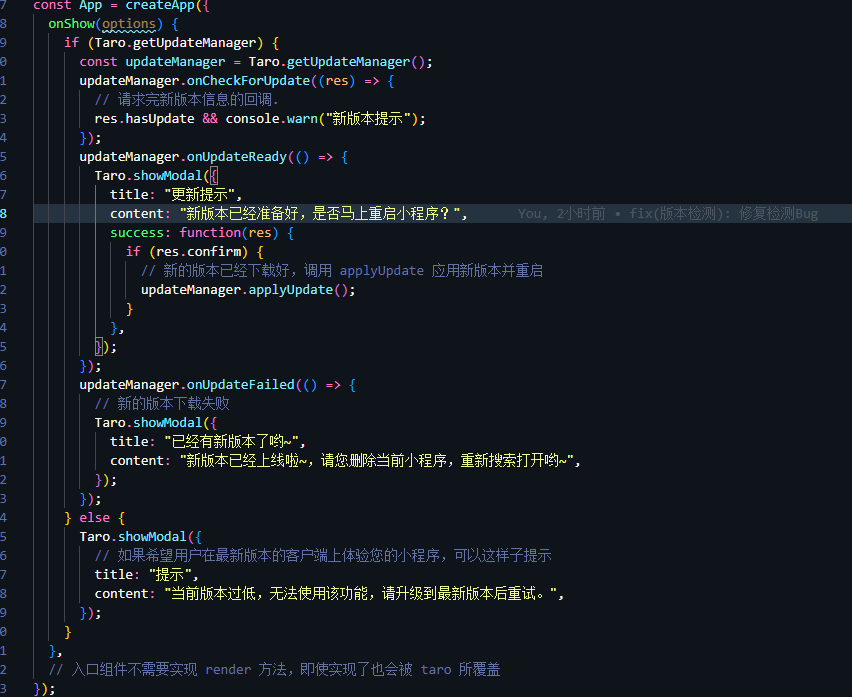The image size is (852, 697).
Task: Click 'onCheckForUpdate' method call
Action: point(248,81)
